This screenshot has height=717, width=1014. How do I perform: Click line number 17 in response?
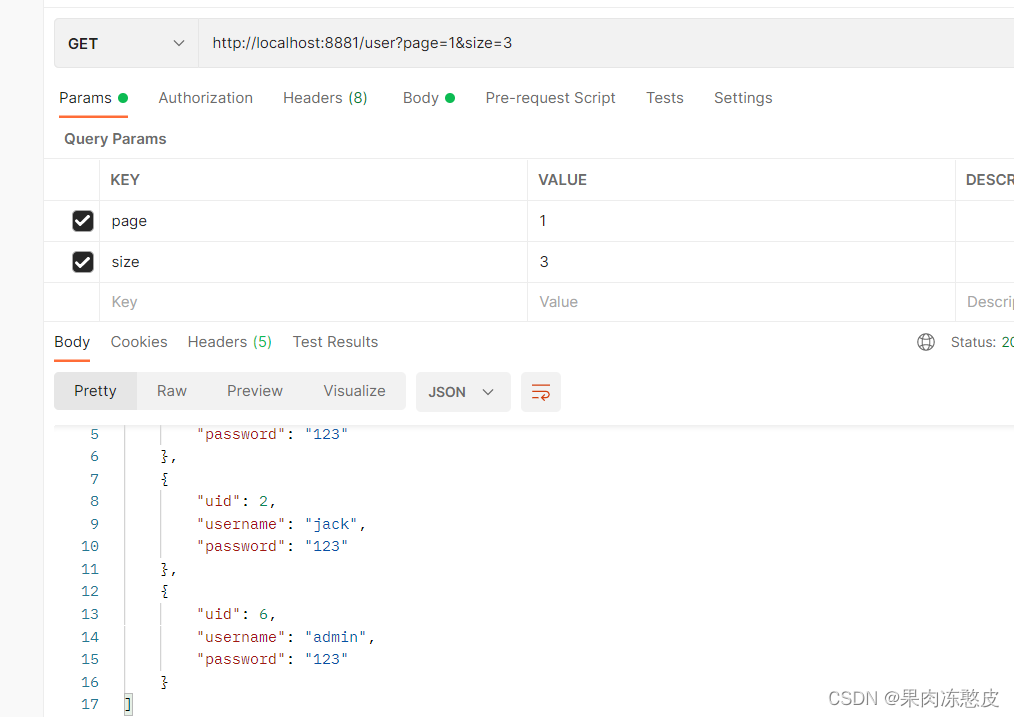(90, 704)
